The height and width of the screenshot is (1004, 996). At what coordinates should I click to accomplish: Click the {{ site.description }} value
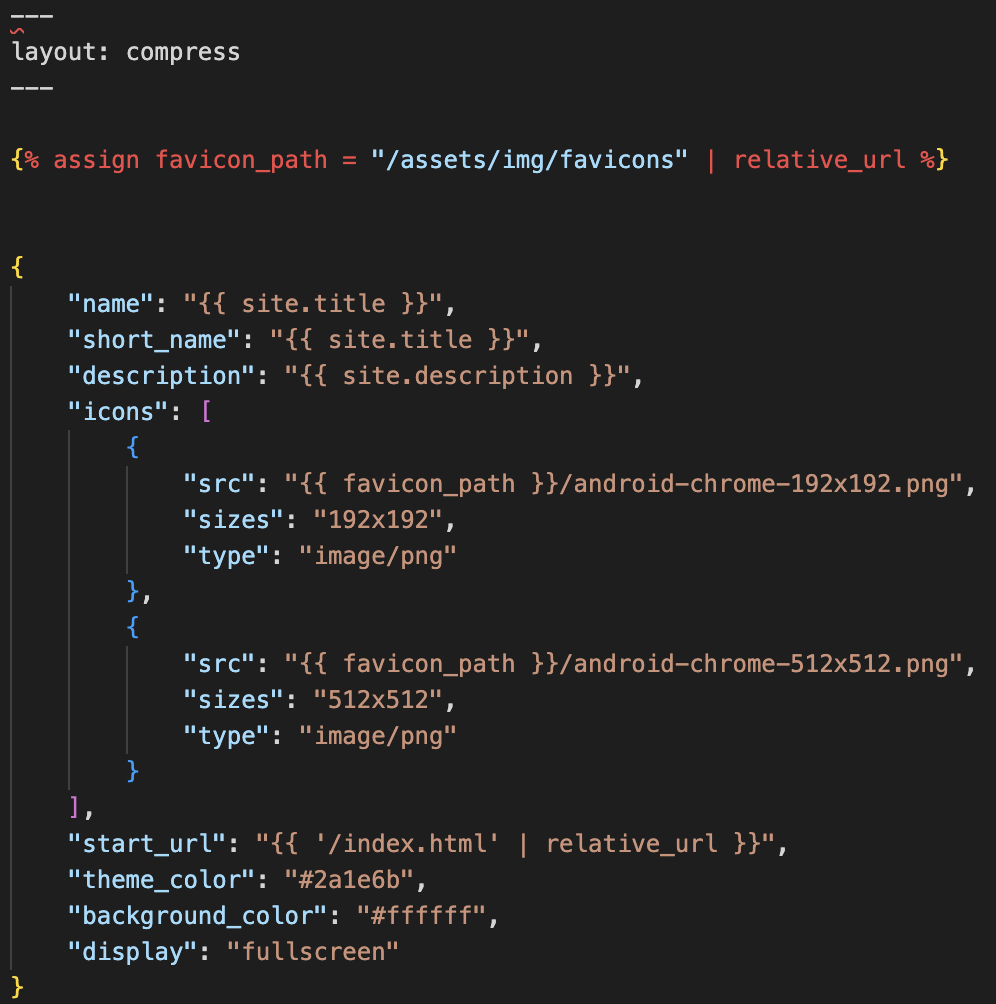tap(458, 376)
